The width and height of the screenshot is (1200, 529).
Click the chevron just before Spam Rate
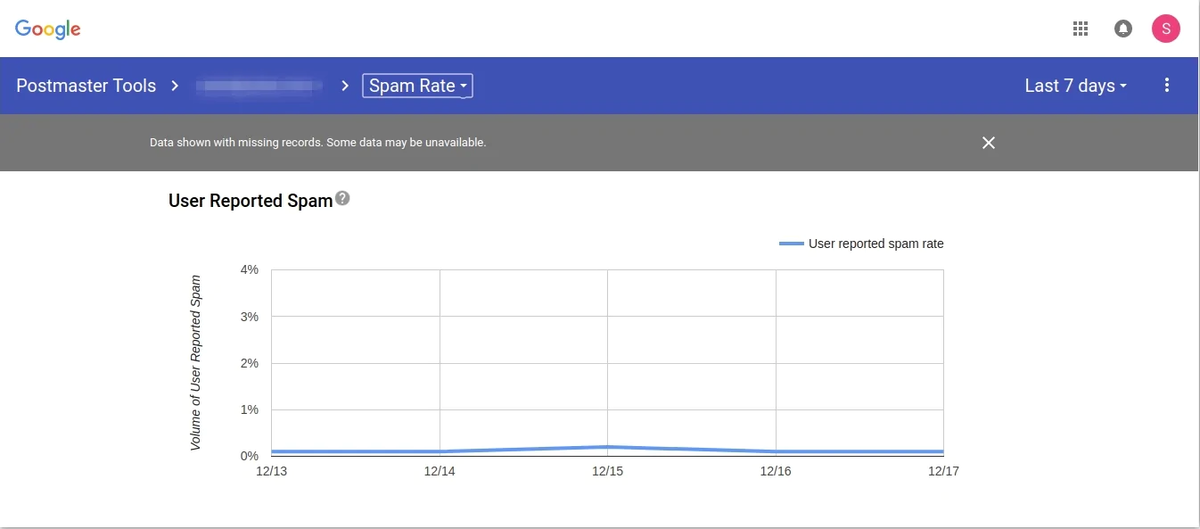[x=345, y=86]
